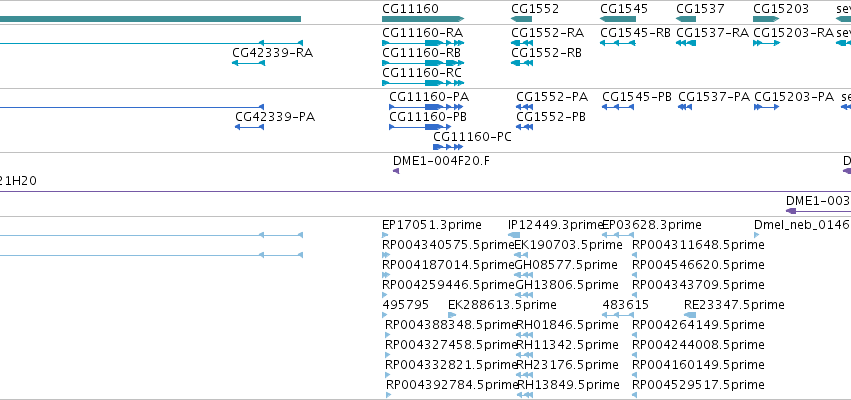
Task: Select the CG1545 gene label
Action: (x=624, y=9)
